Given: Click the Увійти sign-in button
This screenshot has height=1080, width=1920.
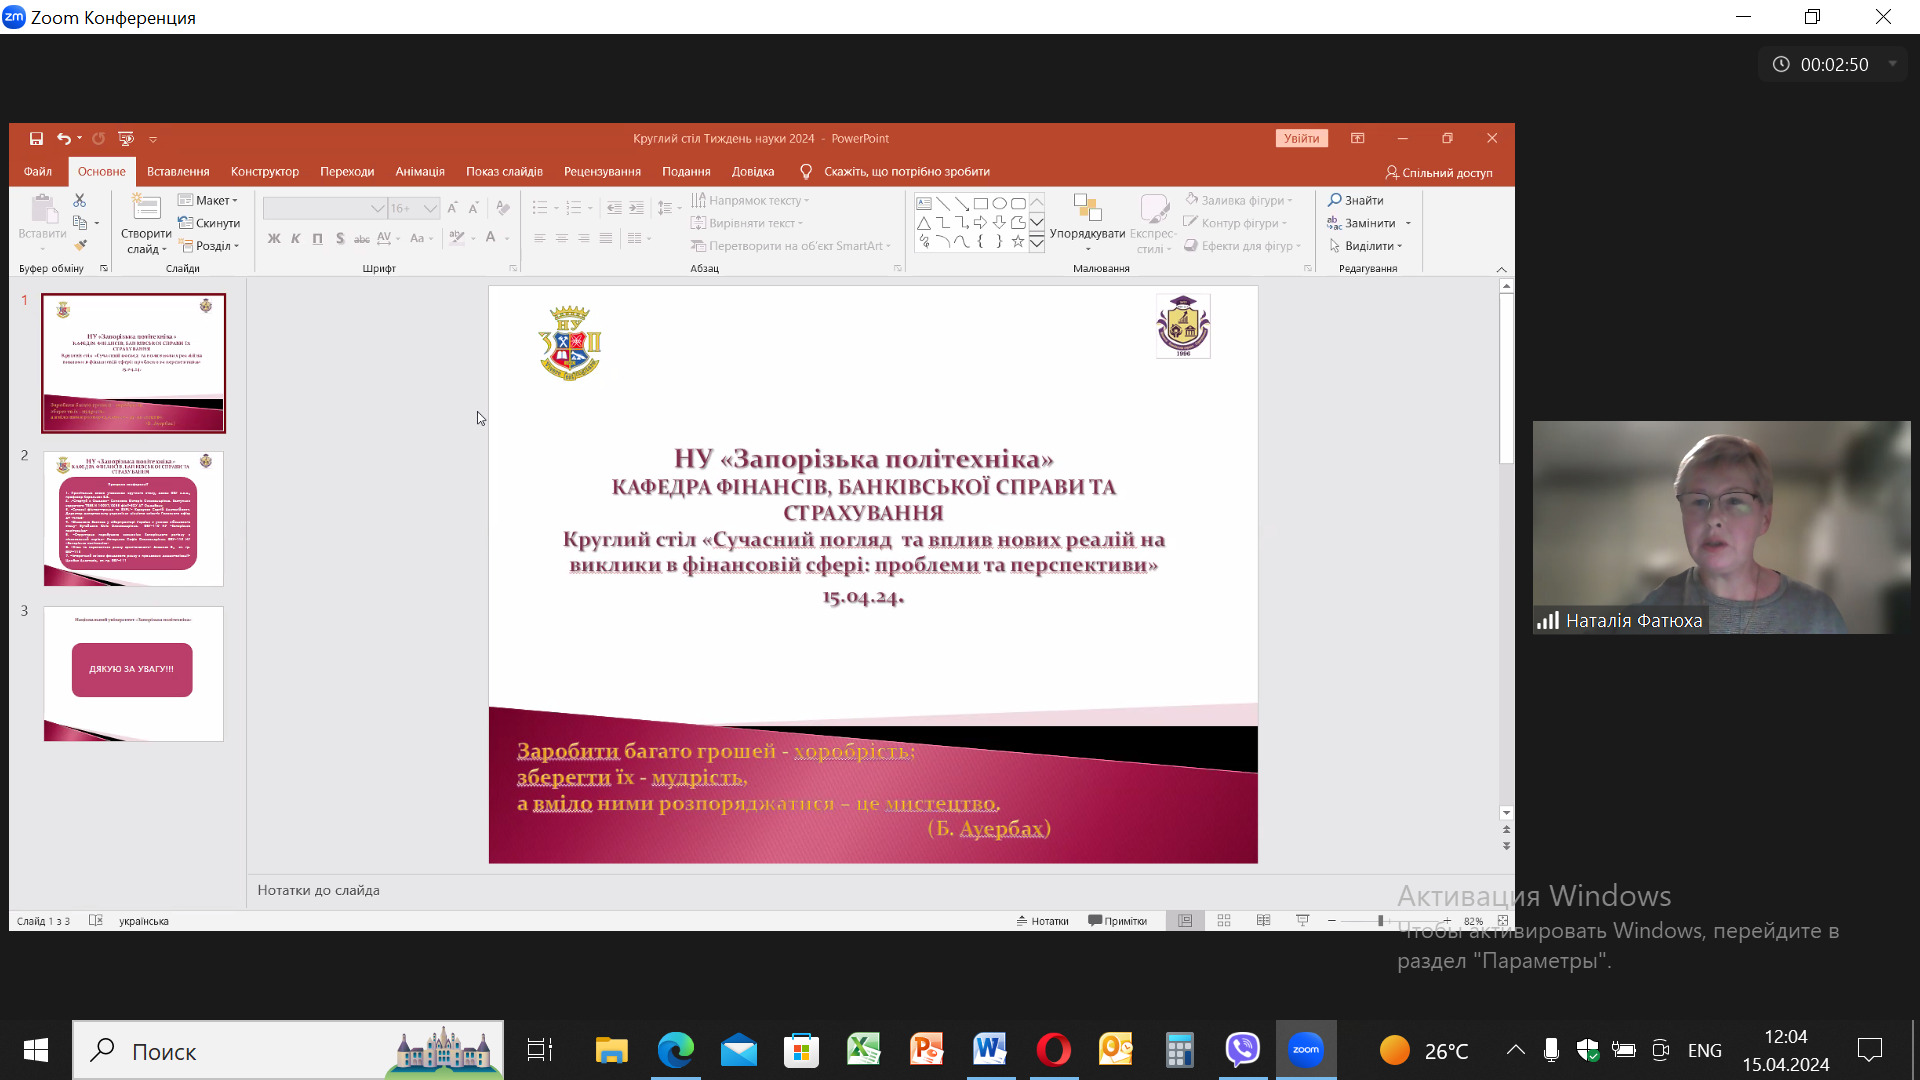Looking at the screenshot, I should point(1301,139).
